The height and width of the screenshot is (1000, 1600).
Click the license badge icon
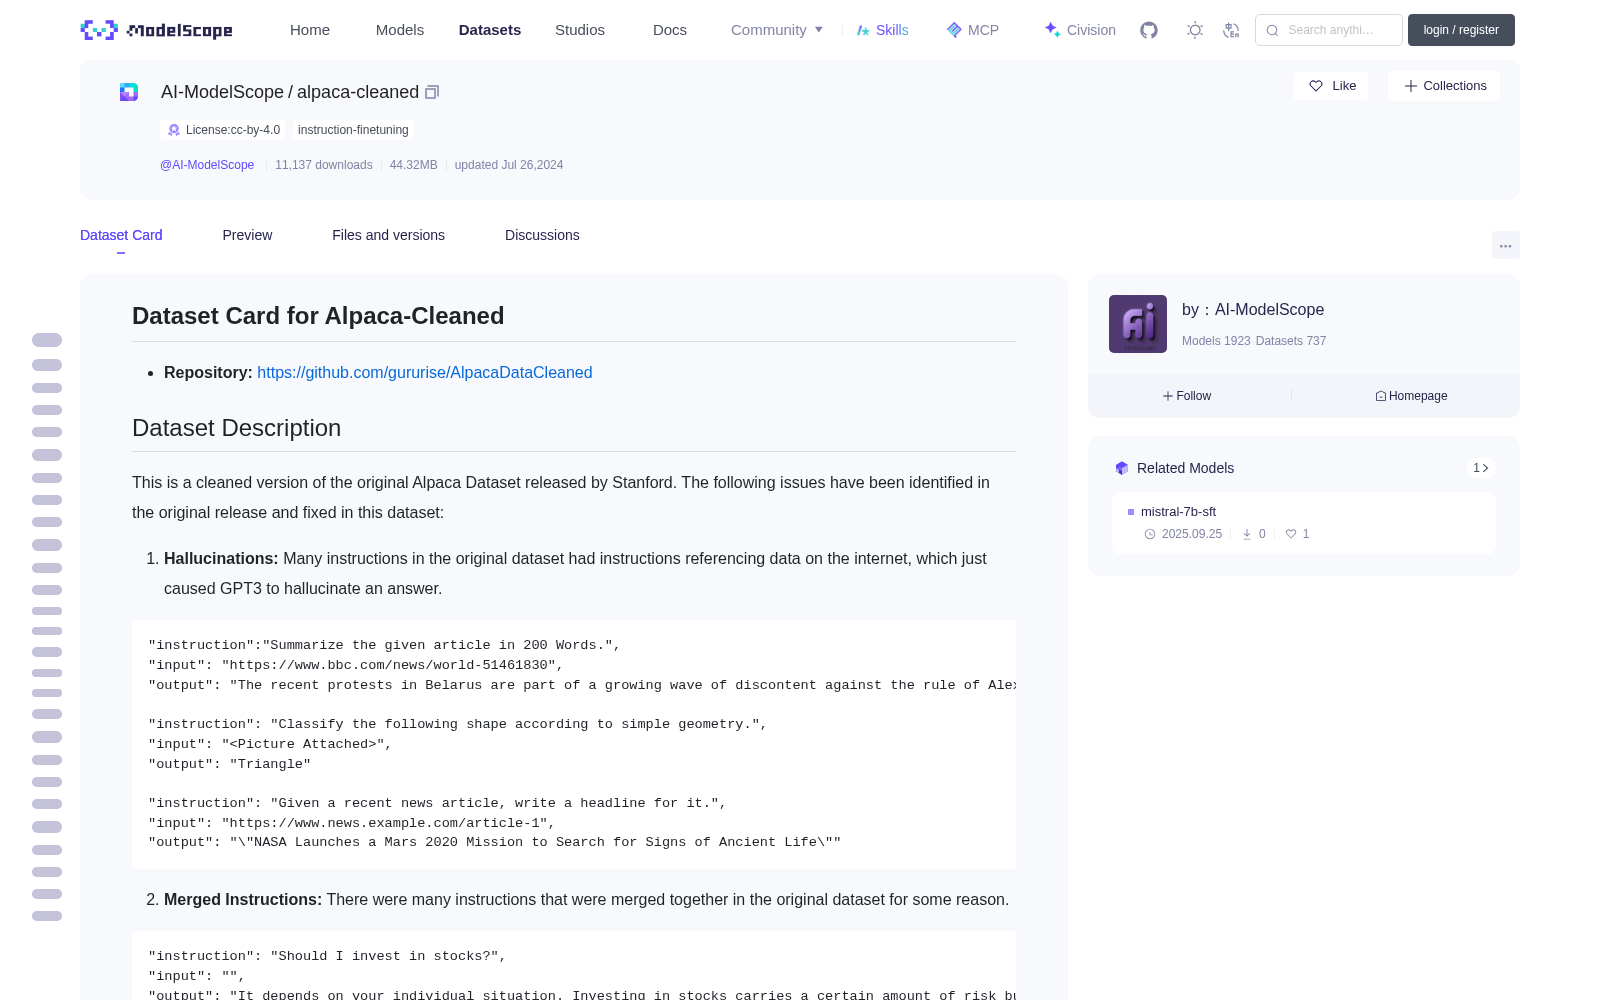click(174, 130)
